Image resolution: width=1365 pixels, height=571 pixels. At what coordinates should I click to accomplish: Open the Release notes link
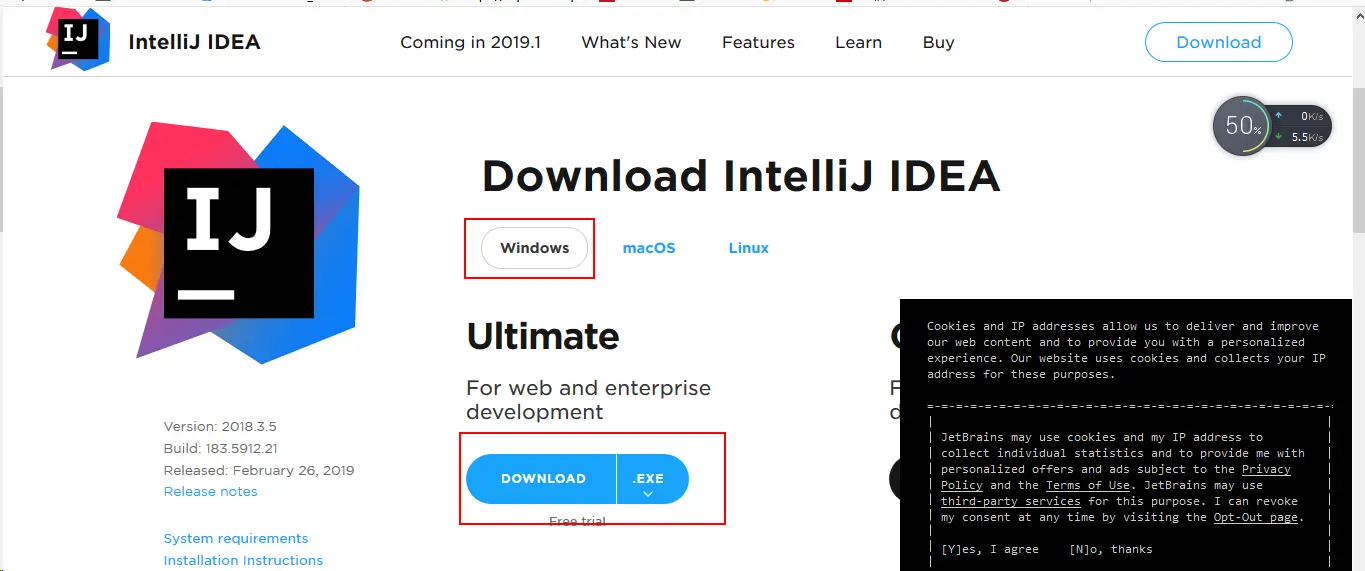210,491
